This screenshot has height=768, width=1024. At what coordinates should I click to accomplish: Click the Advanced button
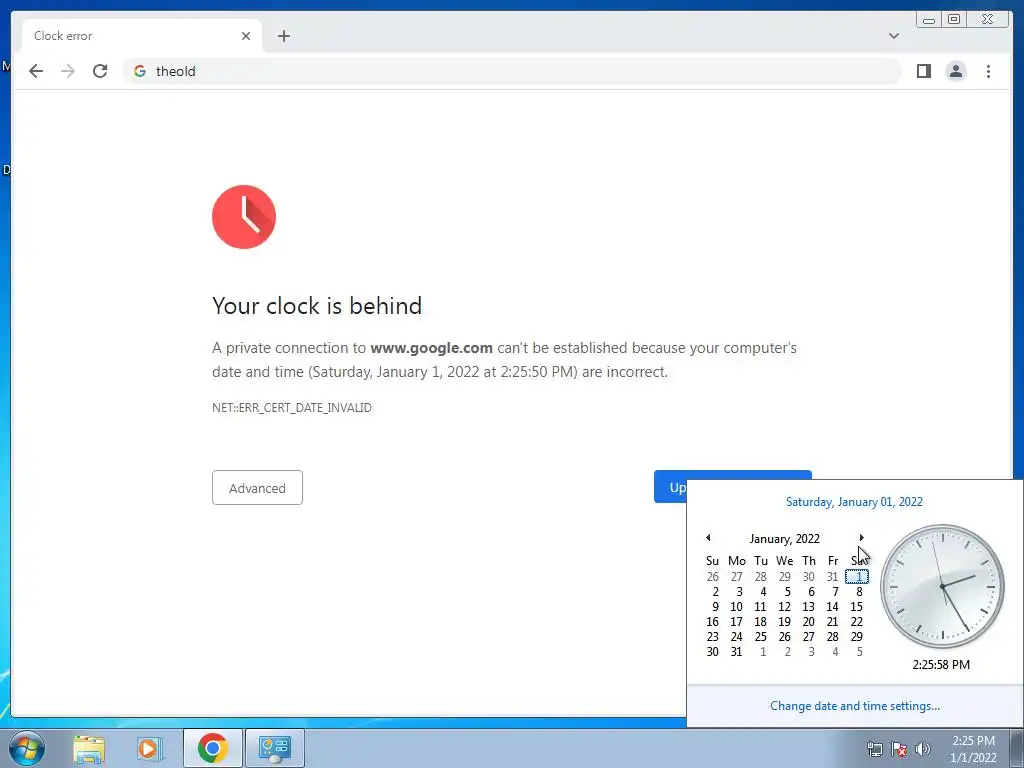[257, 488]
